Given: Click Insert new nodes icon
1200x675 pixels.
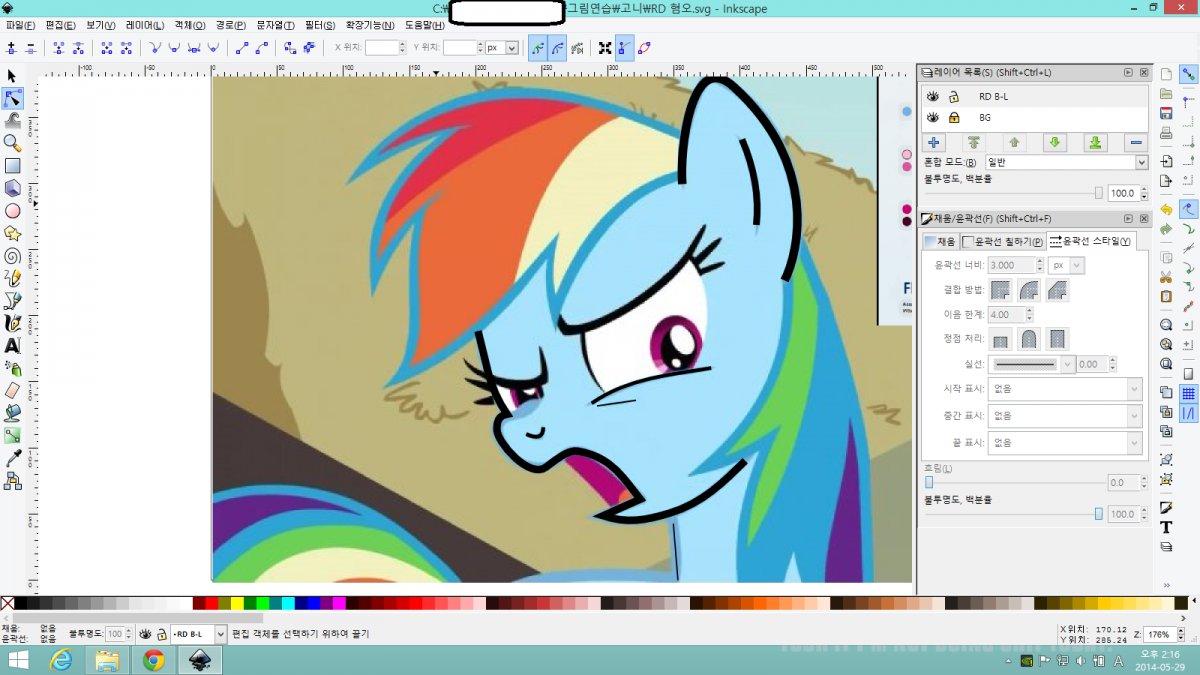Looking at the screenshot, I should click(12, 47).
